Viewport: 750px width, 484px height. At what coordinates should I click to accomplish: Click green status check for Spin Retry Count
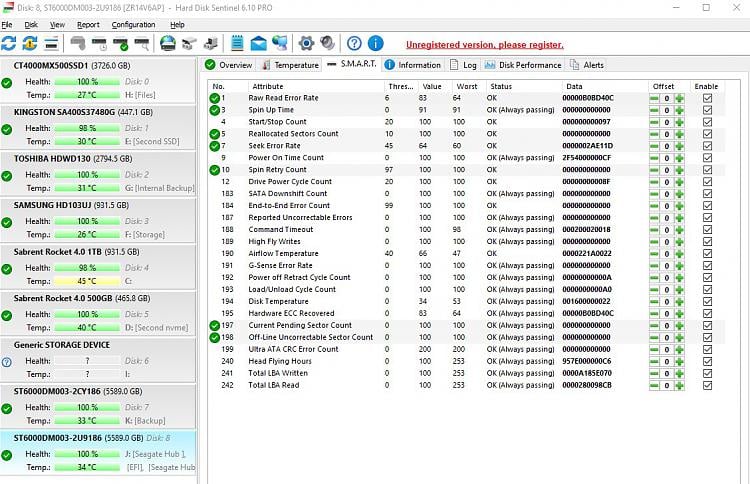pos(214,170)
